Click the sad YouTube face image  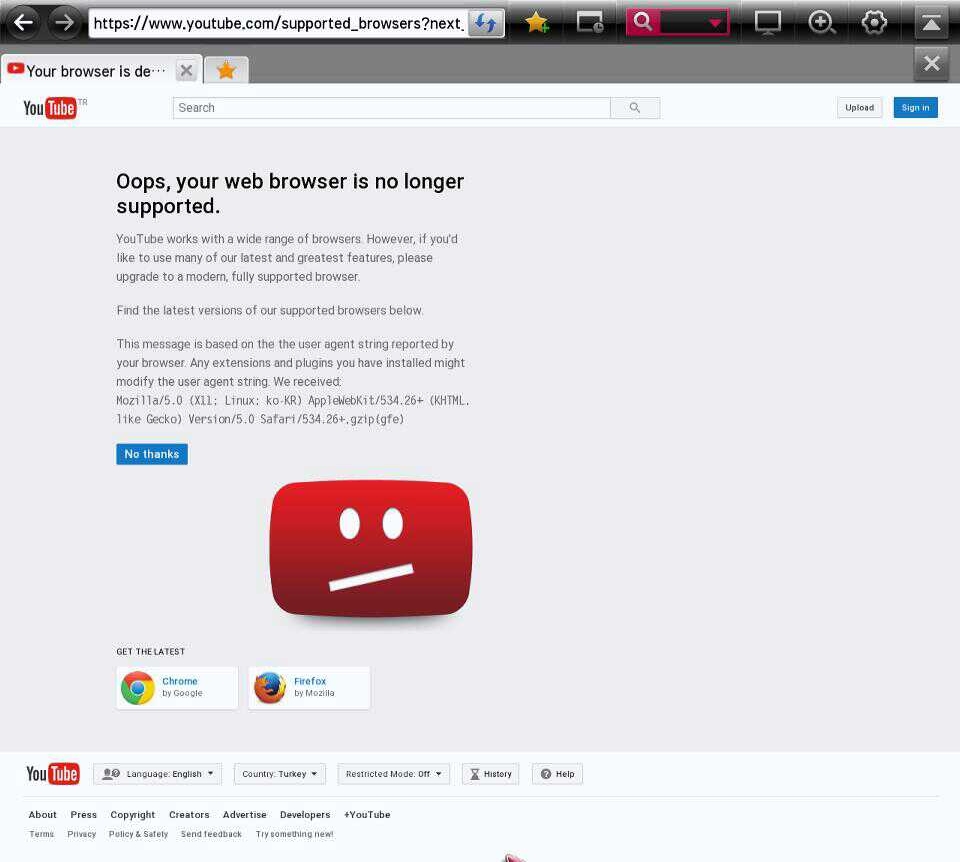[370, 549]
